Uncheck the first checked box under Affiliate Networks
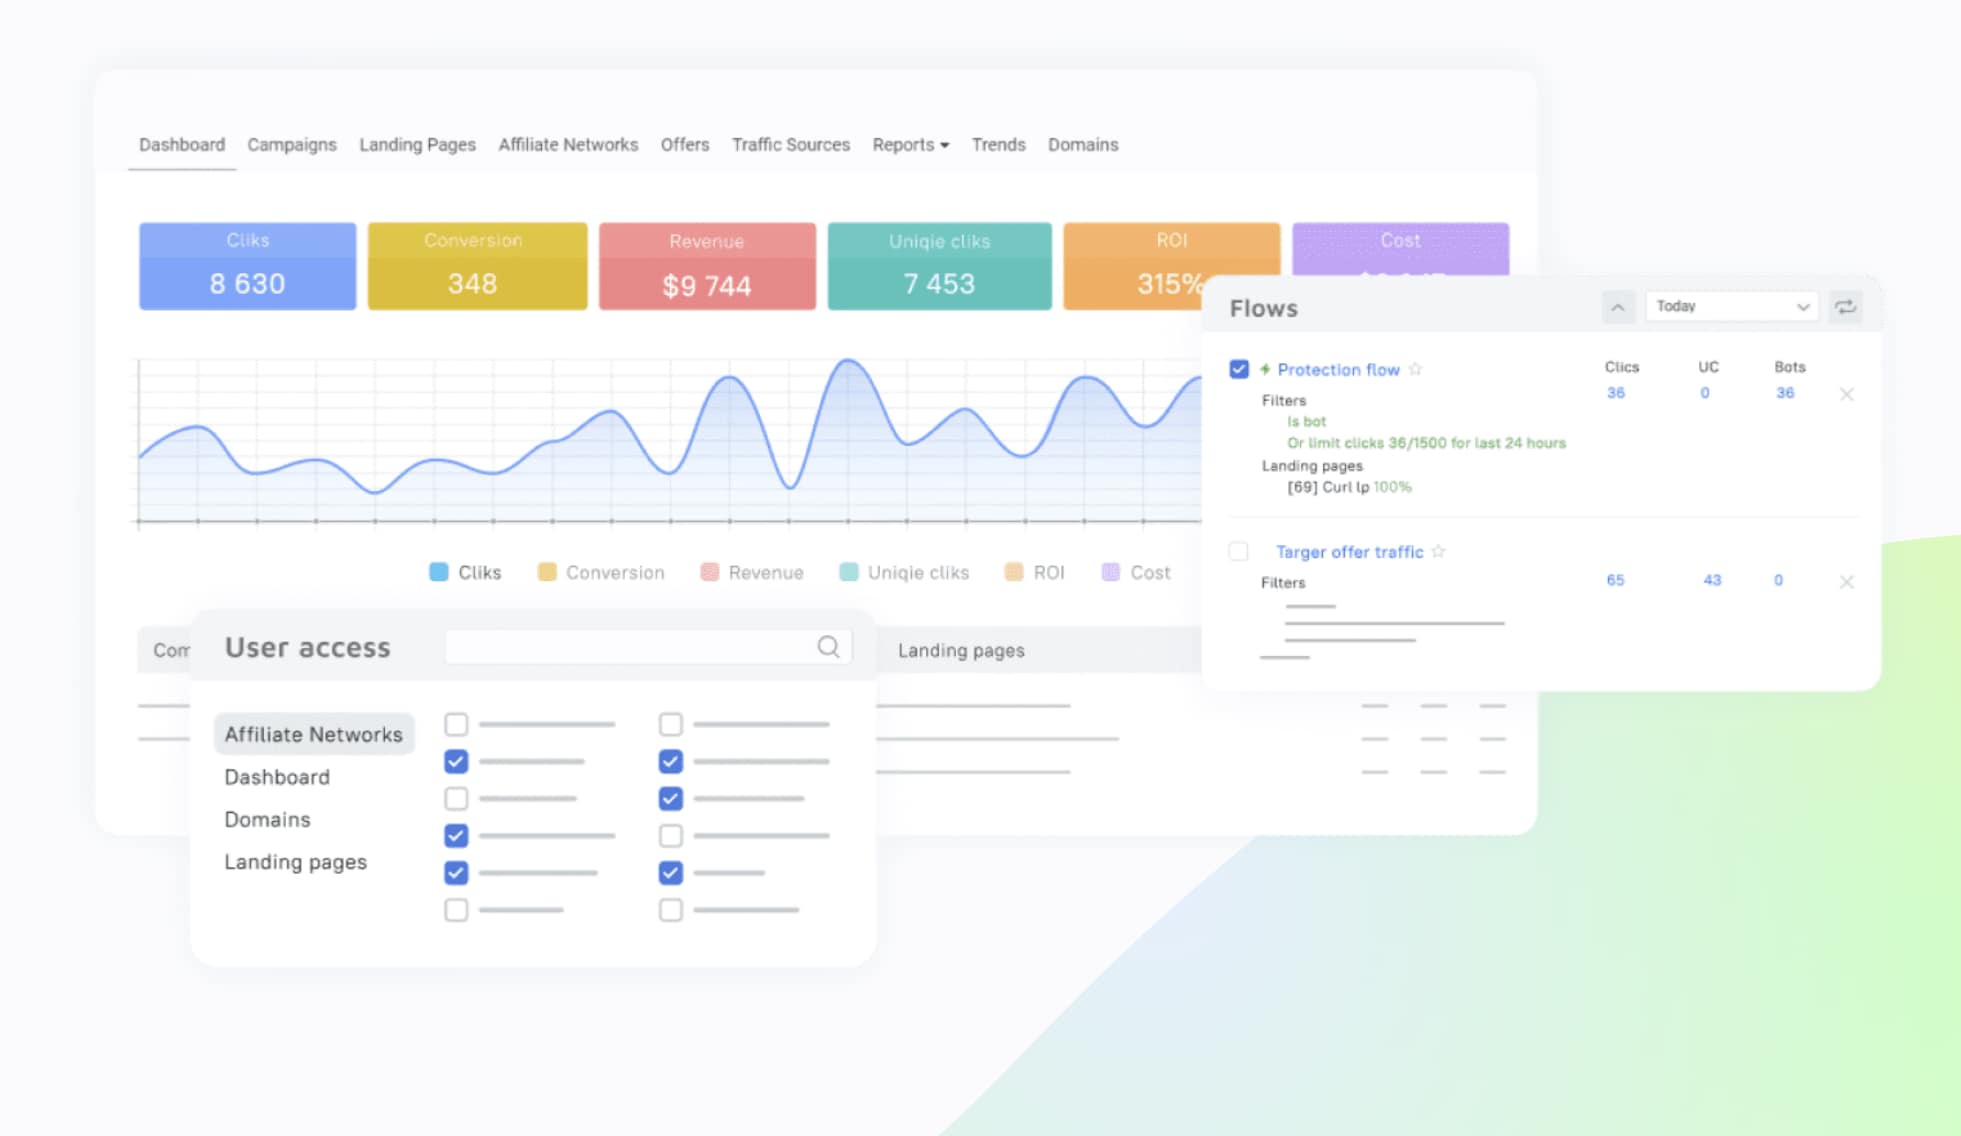Screen dimensions: 1961x1136 pos(456,761)
